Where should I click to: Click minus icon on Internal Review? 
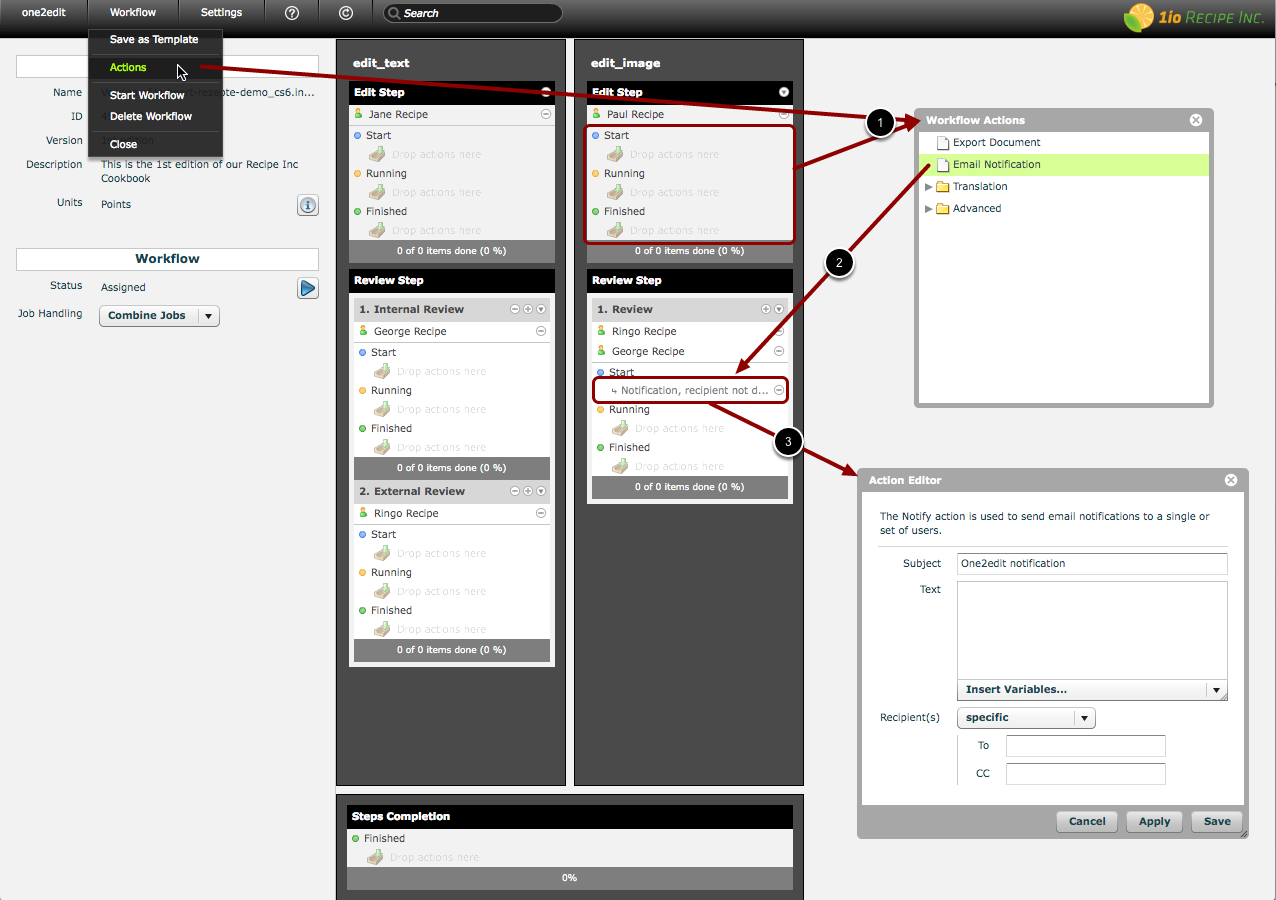click(x=515, y=310)
